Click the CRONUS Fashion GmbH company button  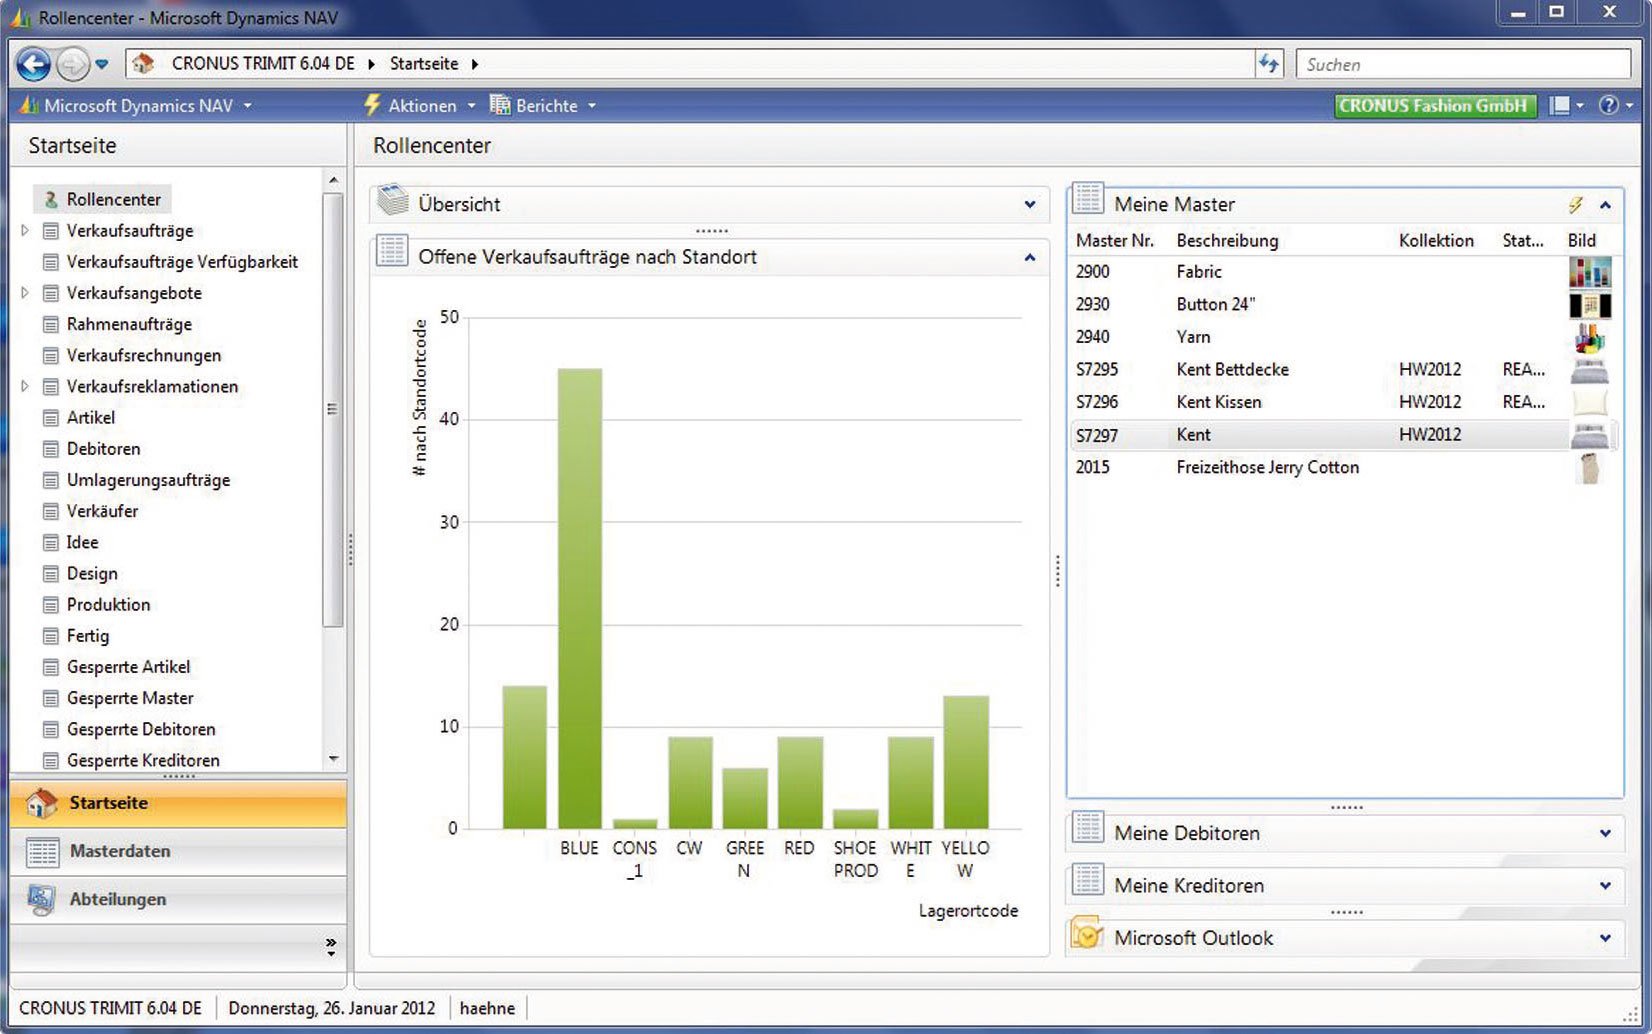click(x=1434, y=106)
